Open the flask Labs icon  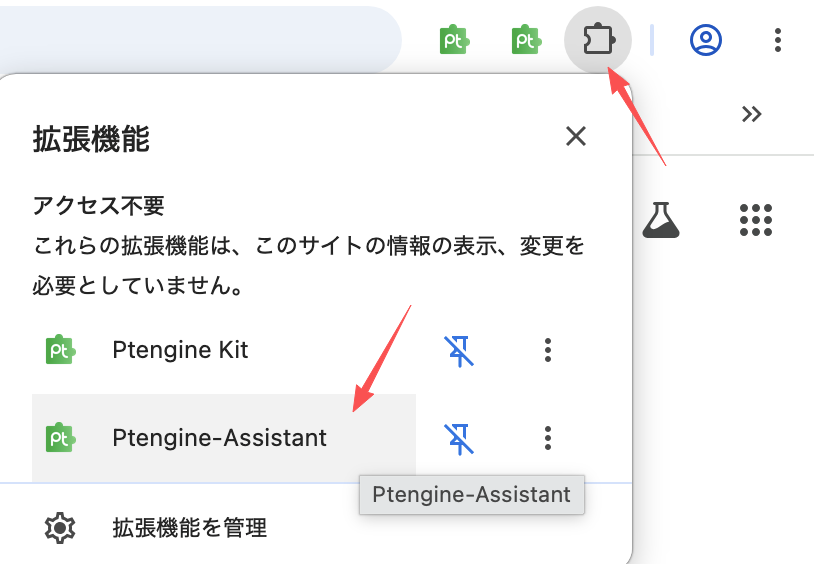pos(660,220)
